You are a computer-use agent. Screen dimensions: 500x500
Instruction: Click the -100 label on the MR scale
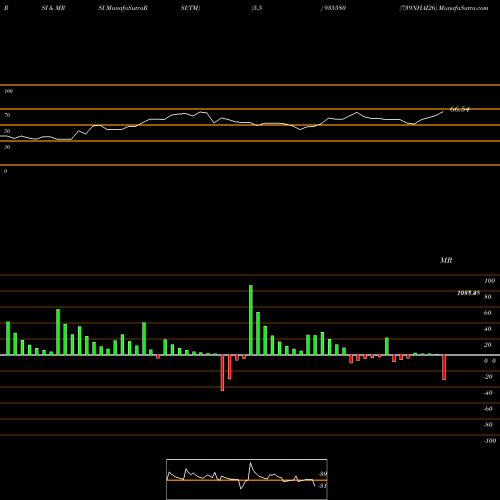[x=489, y=441]
